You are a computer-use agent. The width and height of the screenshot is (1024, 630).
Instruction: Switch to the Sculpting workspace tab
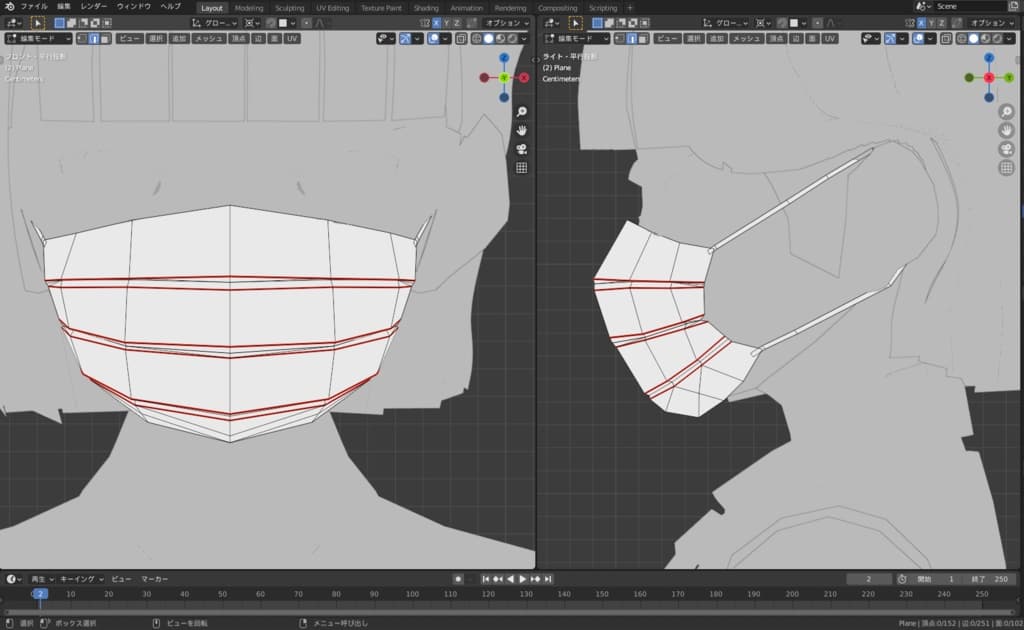click(x=289, y=7)
